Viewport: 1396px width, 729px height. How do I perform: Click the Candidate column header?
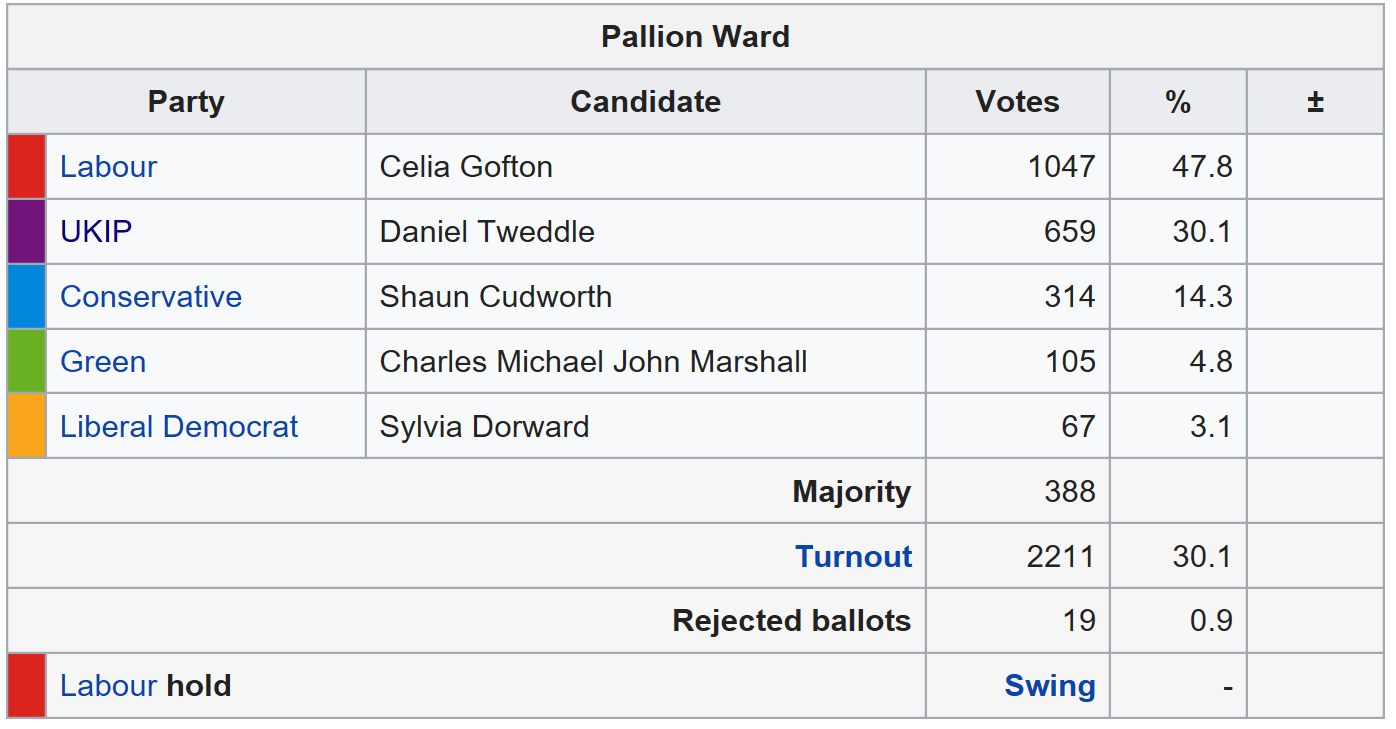pos(645,102)
